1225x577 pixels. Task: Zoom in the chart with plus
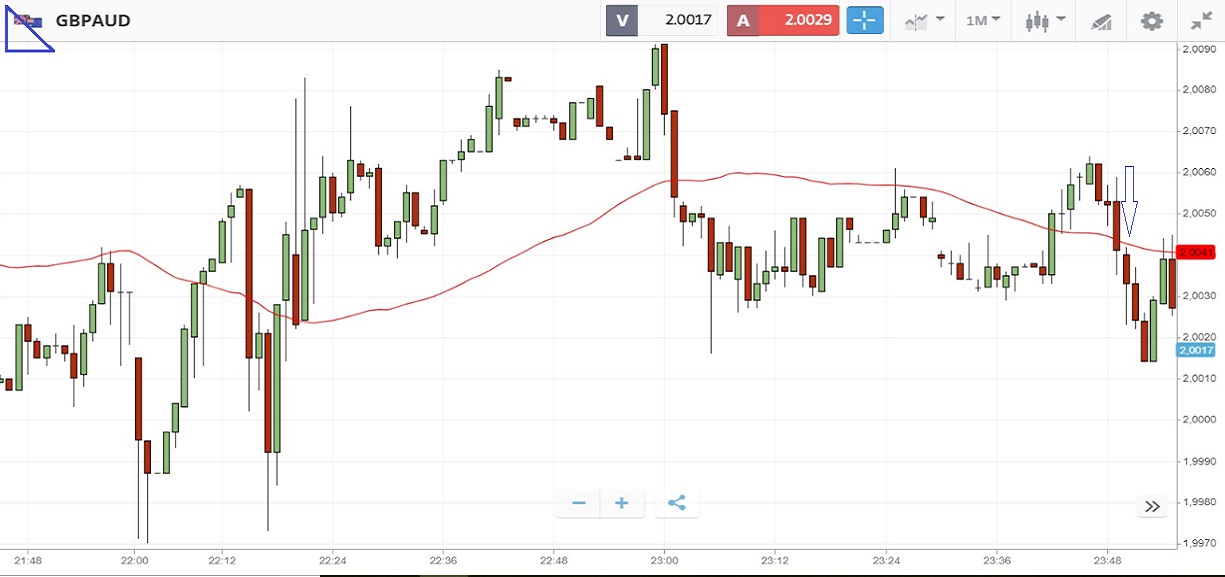[621, 503]
